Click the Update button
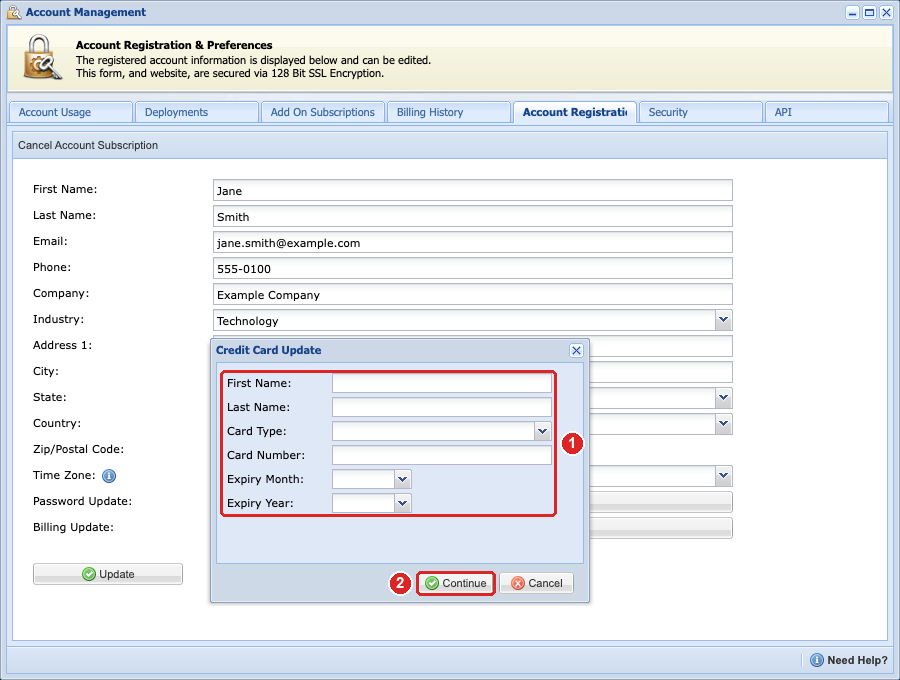 108,574
